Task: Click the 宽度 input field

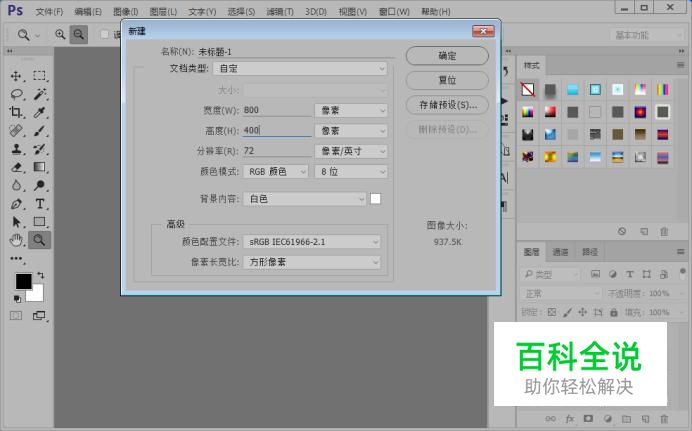Action: (x=277, y=110)
